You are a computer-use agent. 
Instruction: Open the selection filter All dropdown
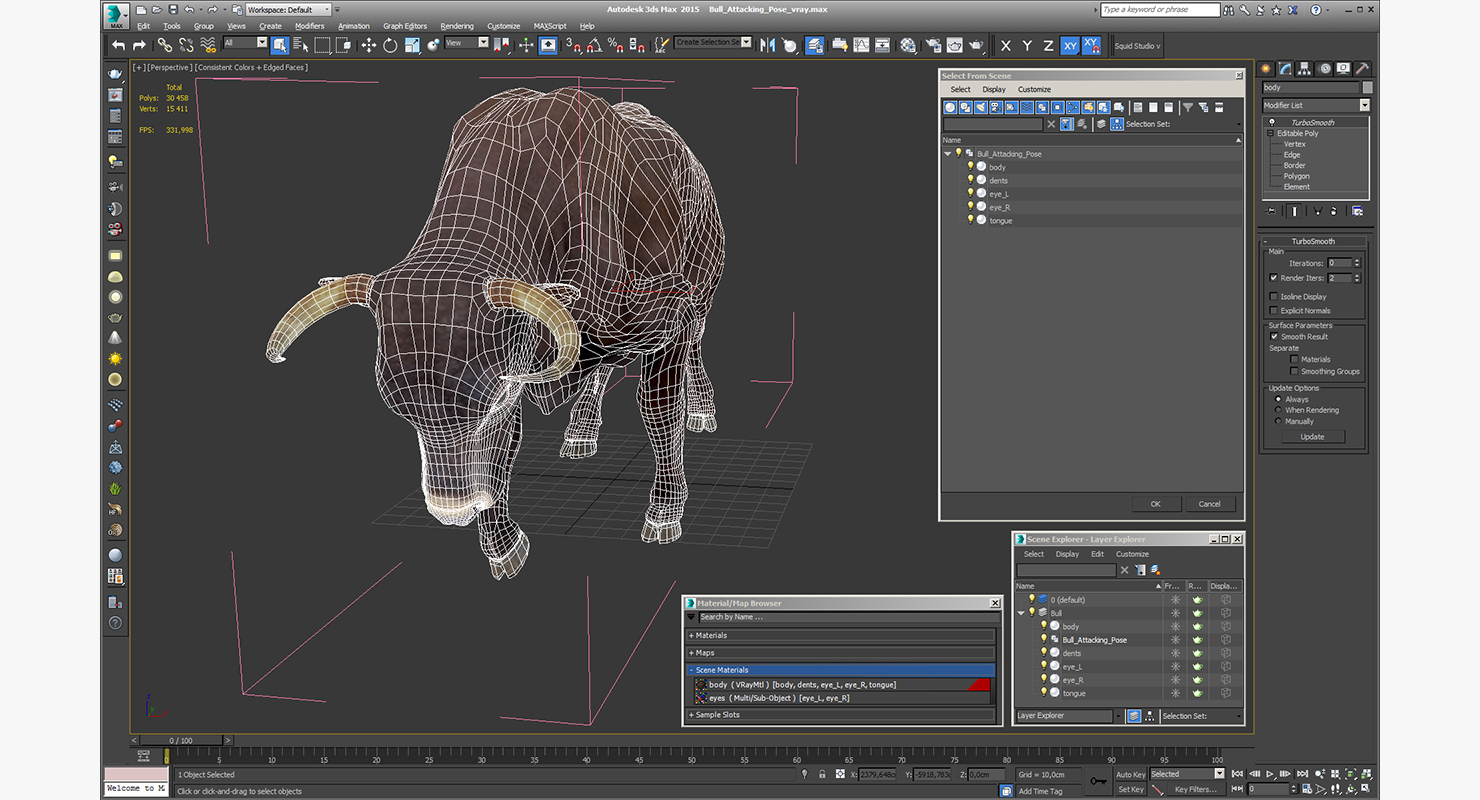(x=245, y=43)
